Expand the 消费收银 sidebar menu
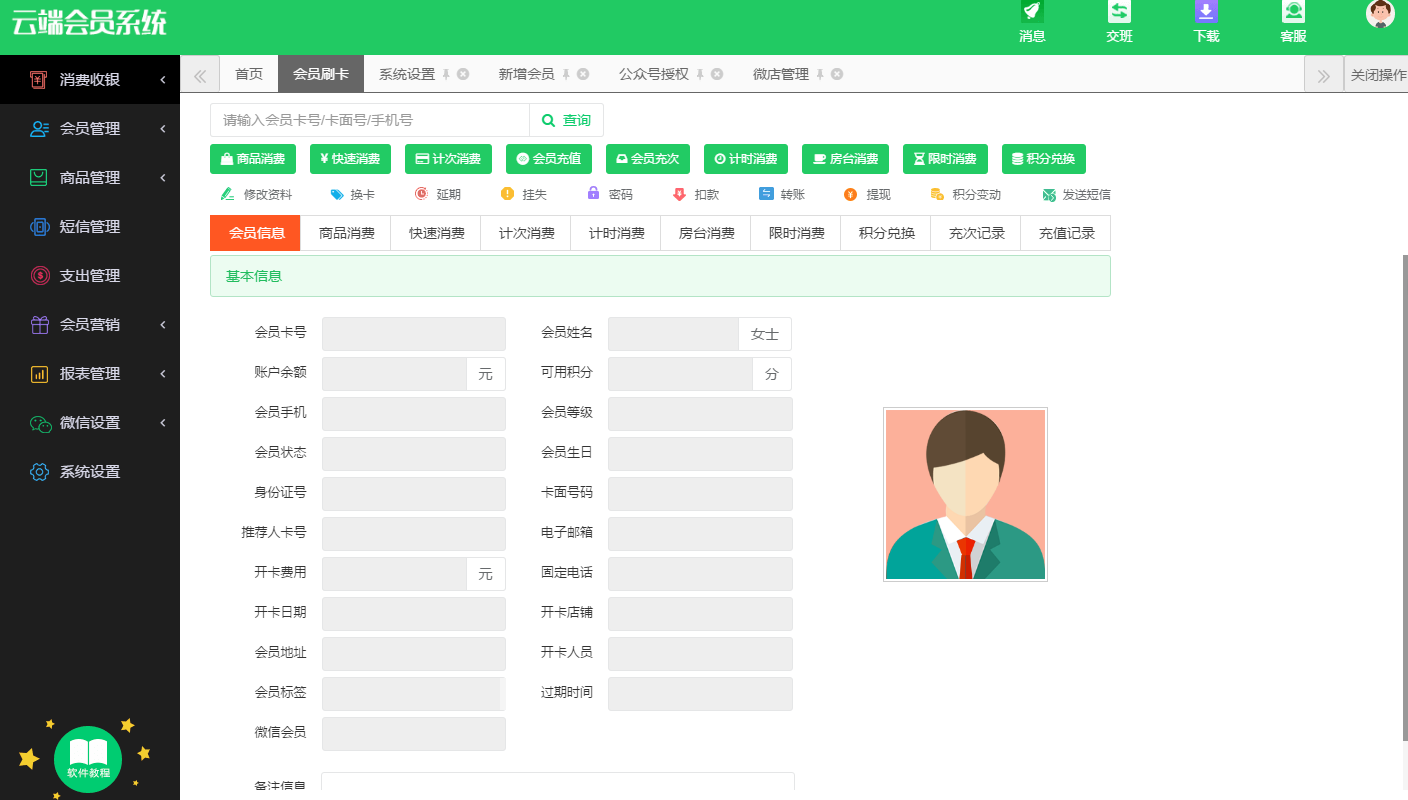 point(90,79)
